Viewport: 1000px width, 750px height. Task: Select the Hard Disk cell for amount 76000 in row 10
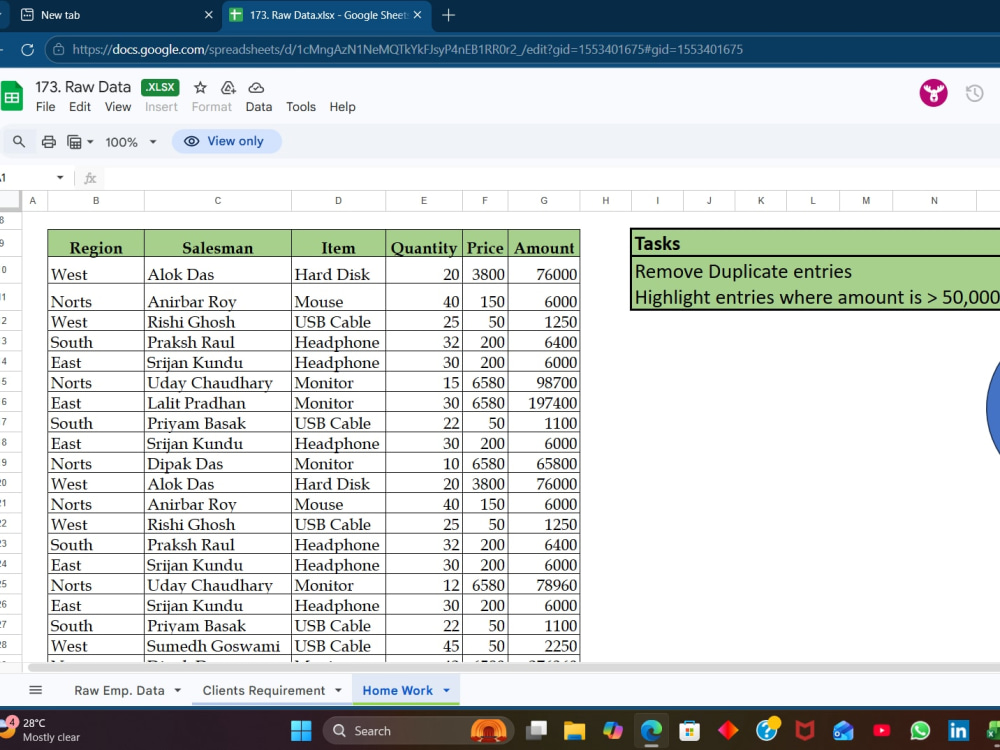point(338,270)
